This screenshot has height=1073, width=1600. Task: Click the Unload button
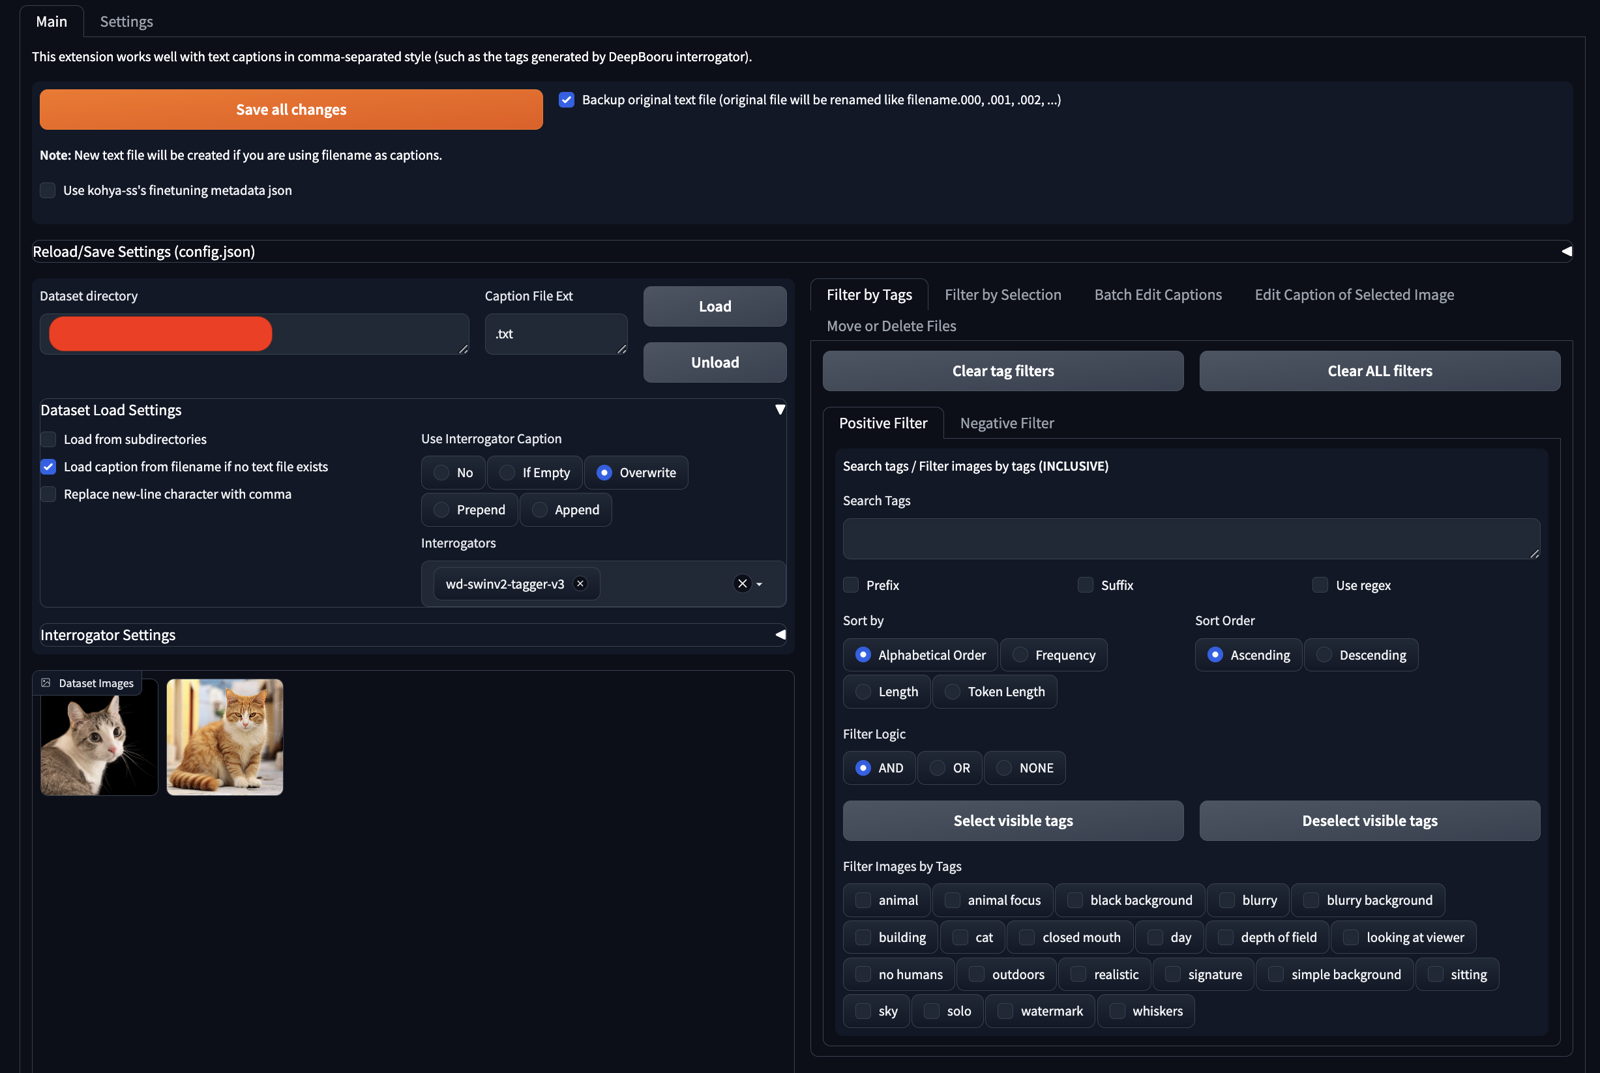point(715,363)
